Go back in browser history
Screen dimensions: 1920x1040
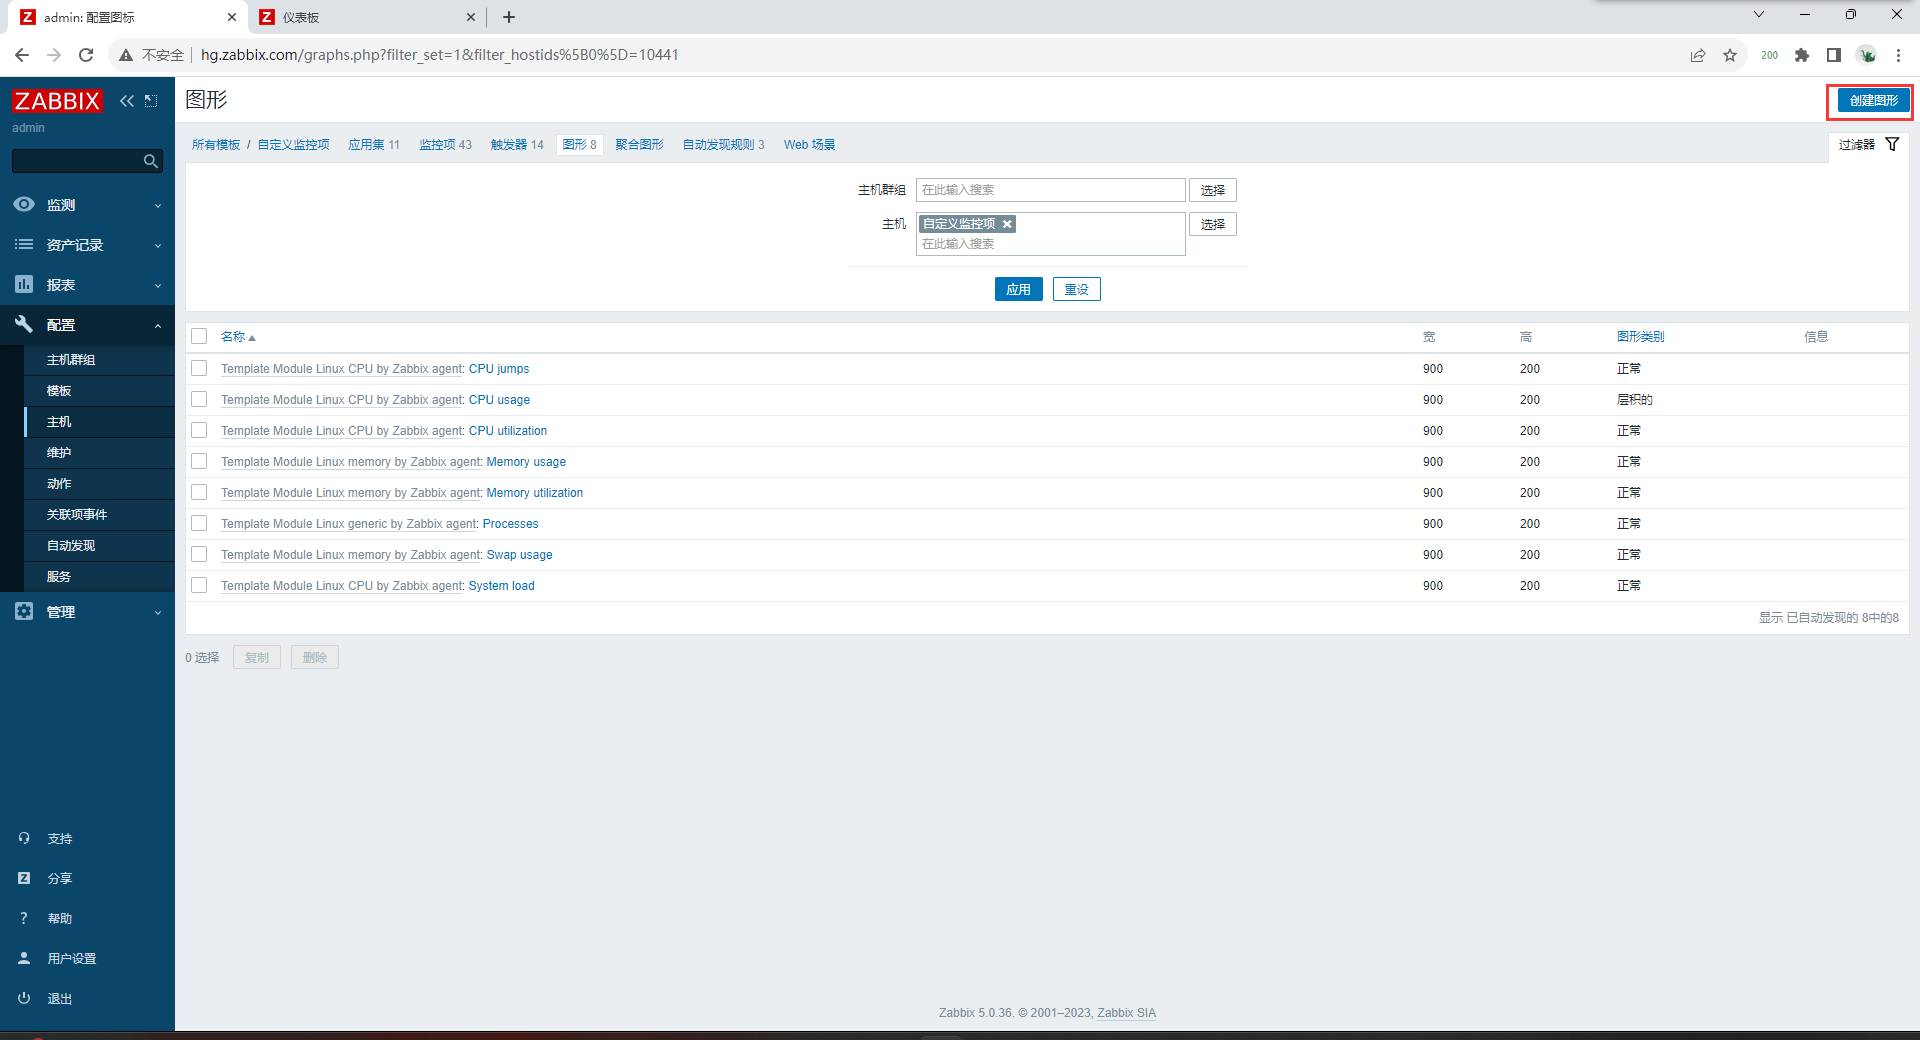point(22,55)
